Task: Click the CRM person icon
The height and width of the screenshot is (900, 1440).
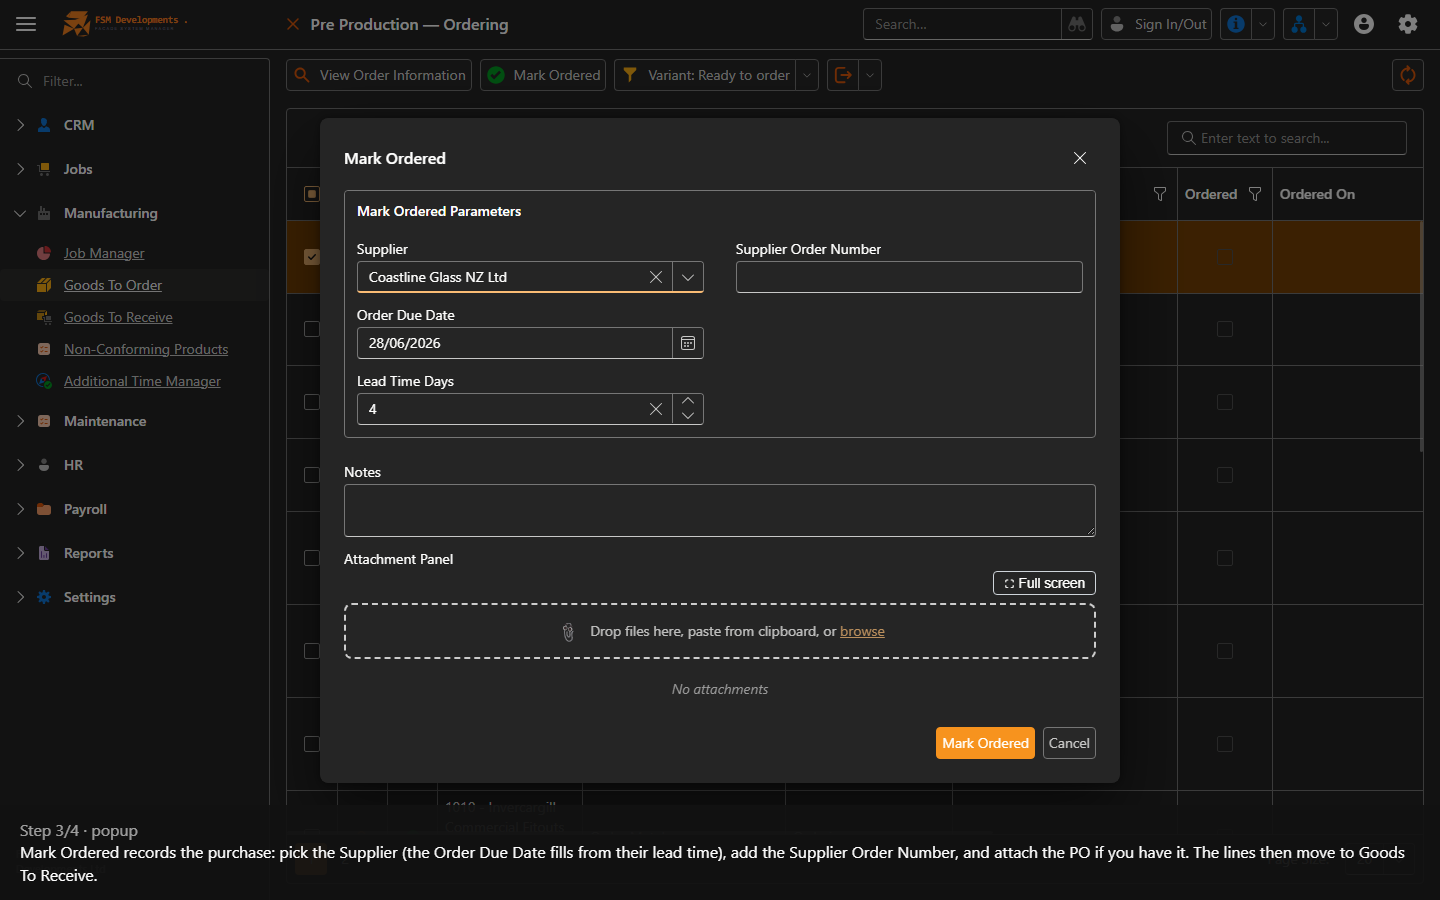Action: (44, 125)
